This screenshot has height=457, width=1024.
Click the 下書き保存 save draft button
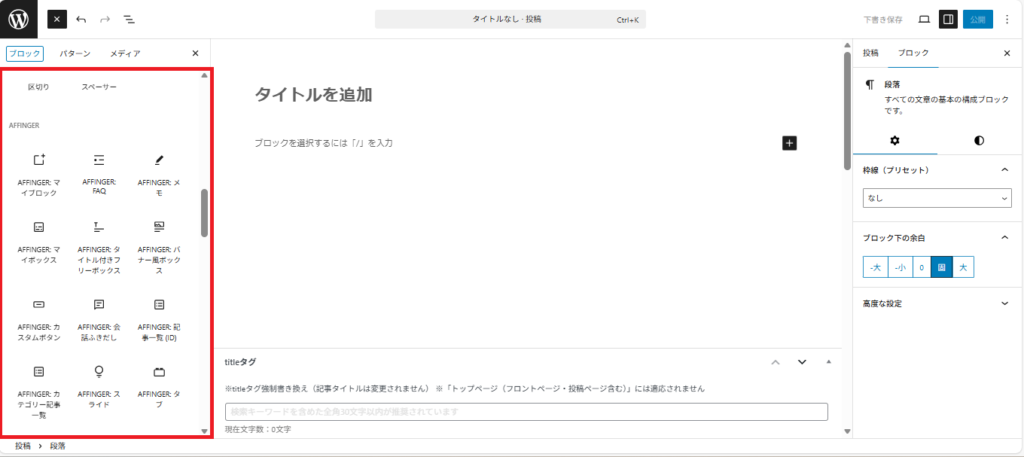coord(882,19)
